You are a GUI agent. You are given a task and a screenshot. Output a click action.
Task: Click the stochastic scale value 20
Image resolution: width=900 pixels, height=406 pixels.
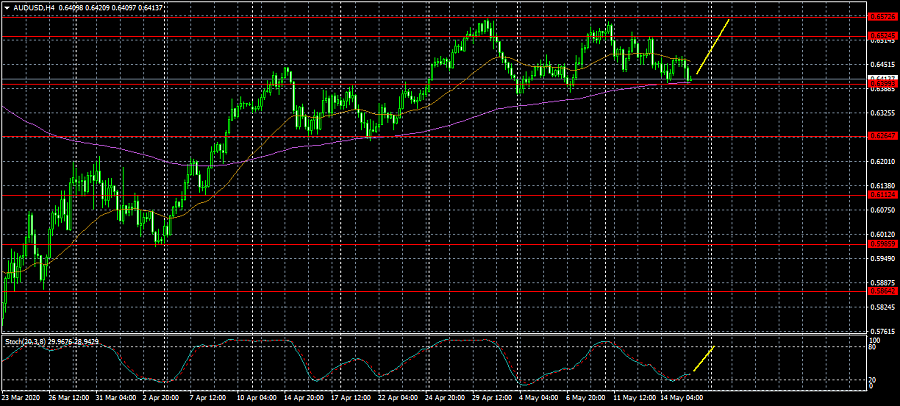tap(873, 379)
